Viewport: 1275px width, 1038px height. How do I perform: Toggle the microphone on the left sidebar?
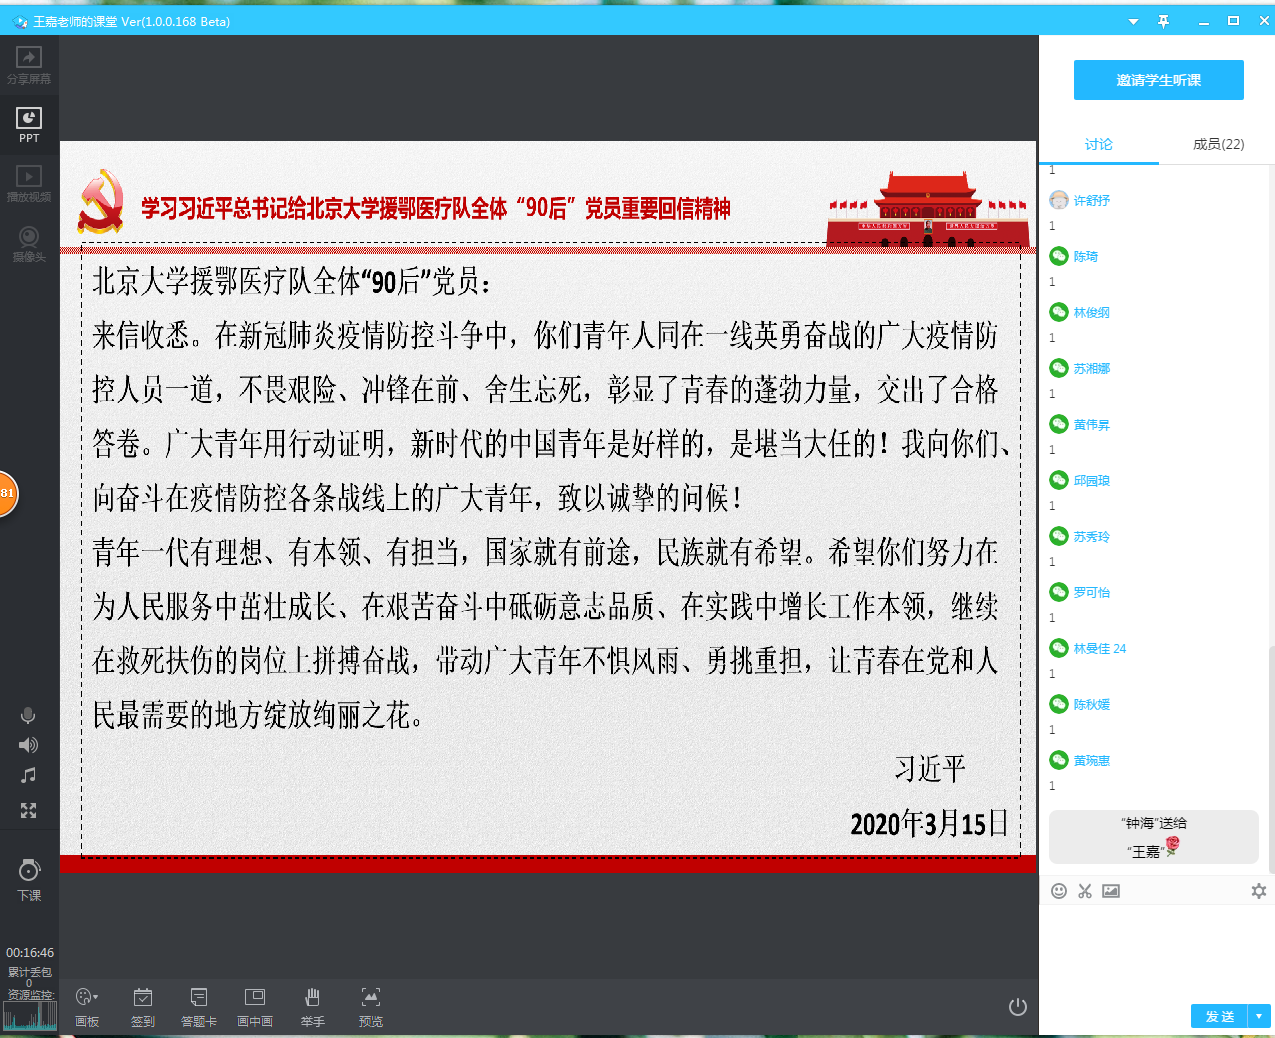click(28, 716)
